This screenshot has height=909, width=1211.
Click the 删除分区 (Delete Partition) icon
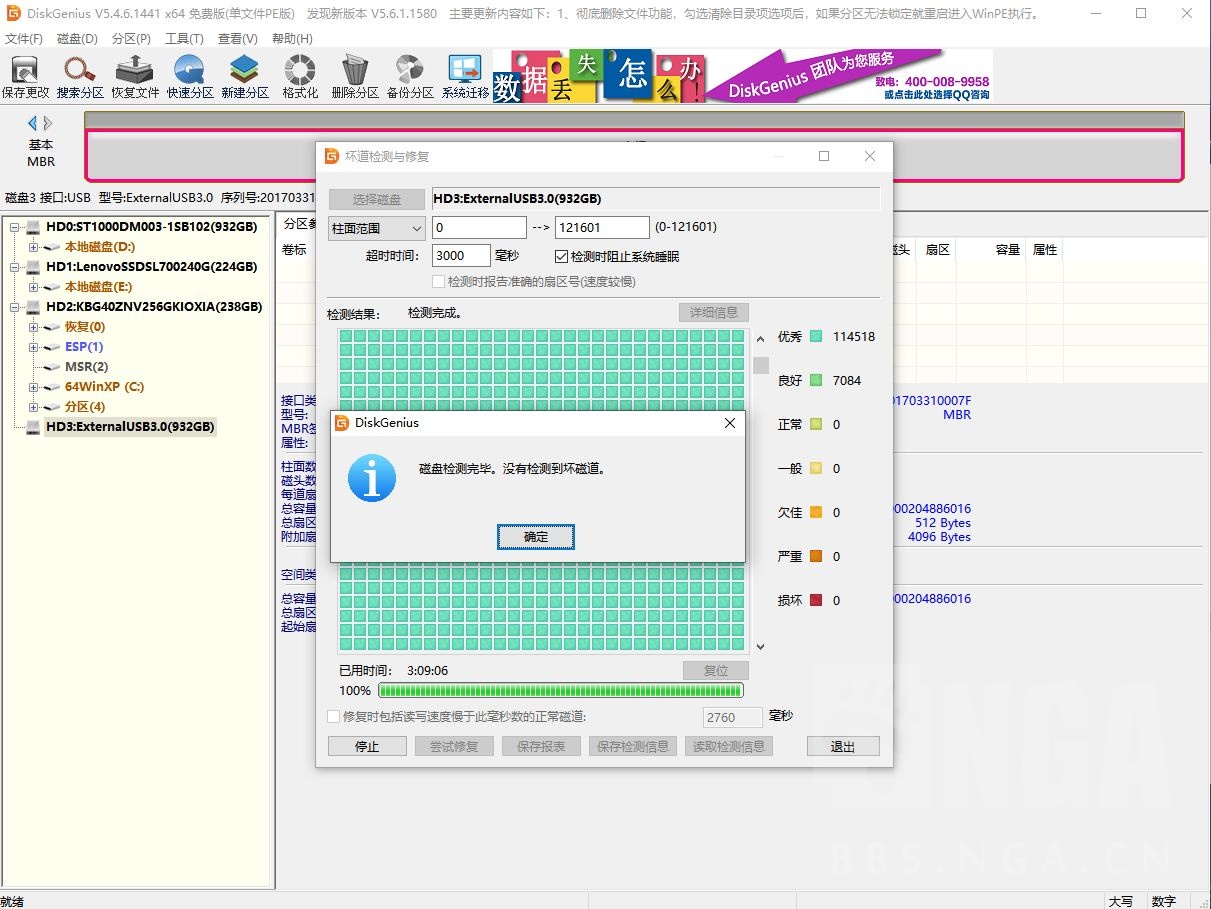(x=355, y=76)
